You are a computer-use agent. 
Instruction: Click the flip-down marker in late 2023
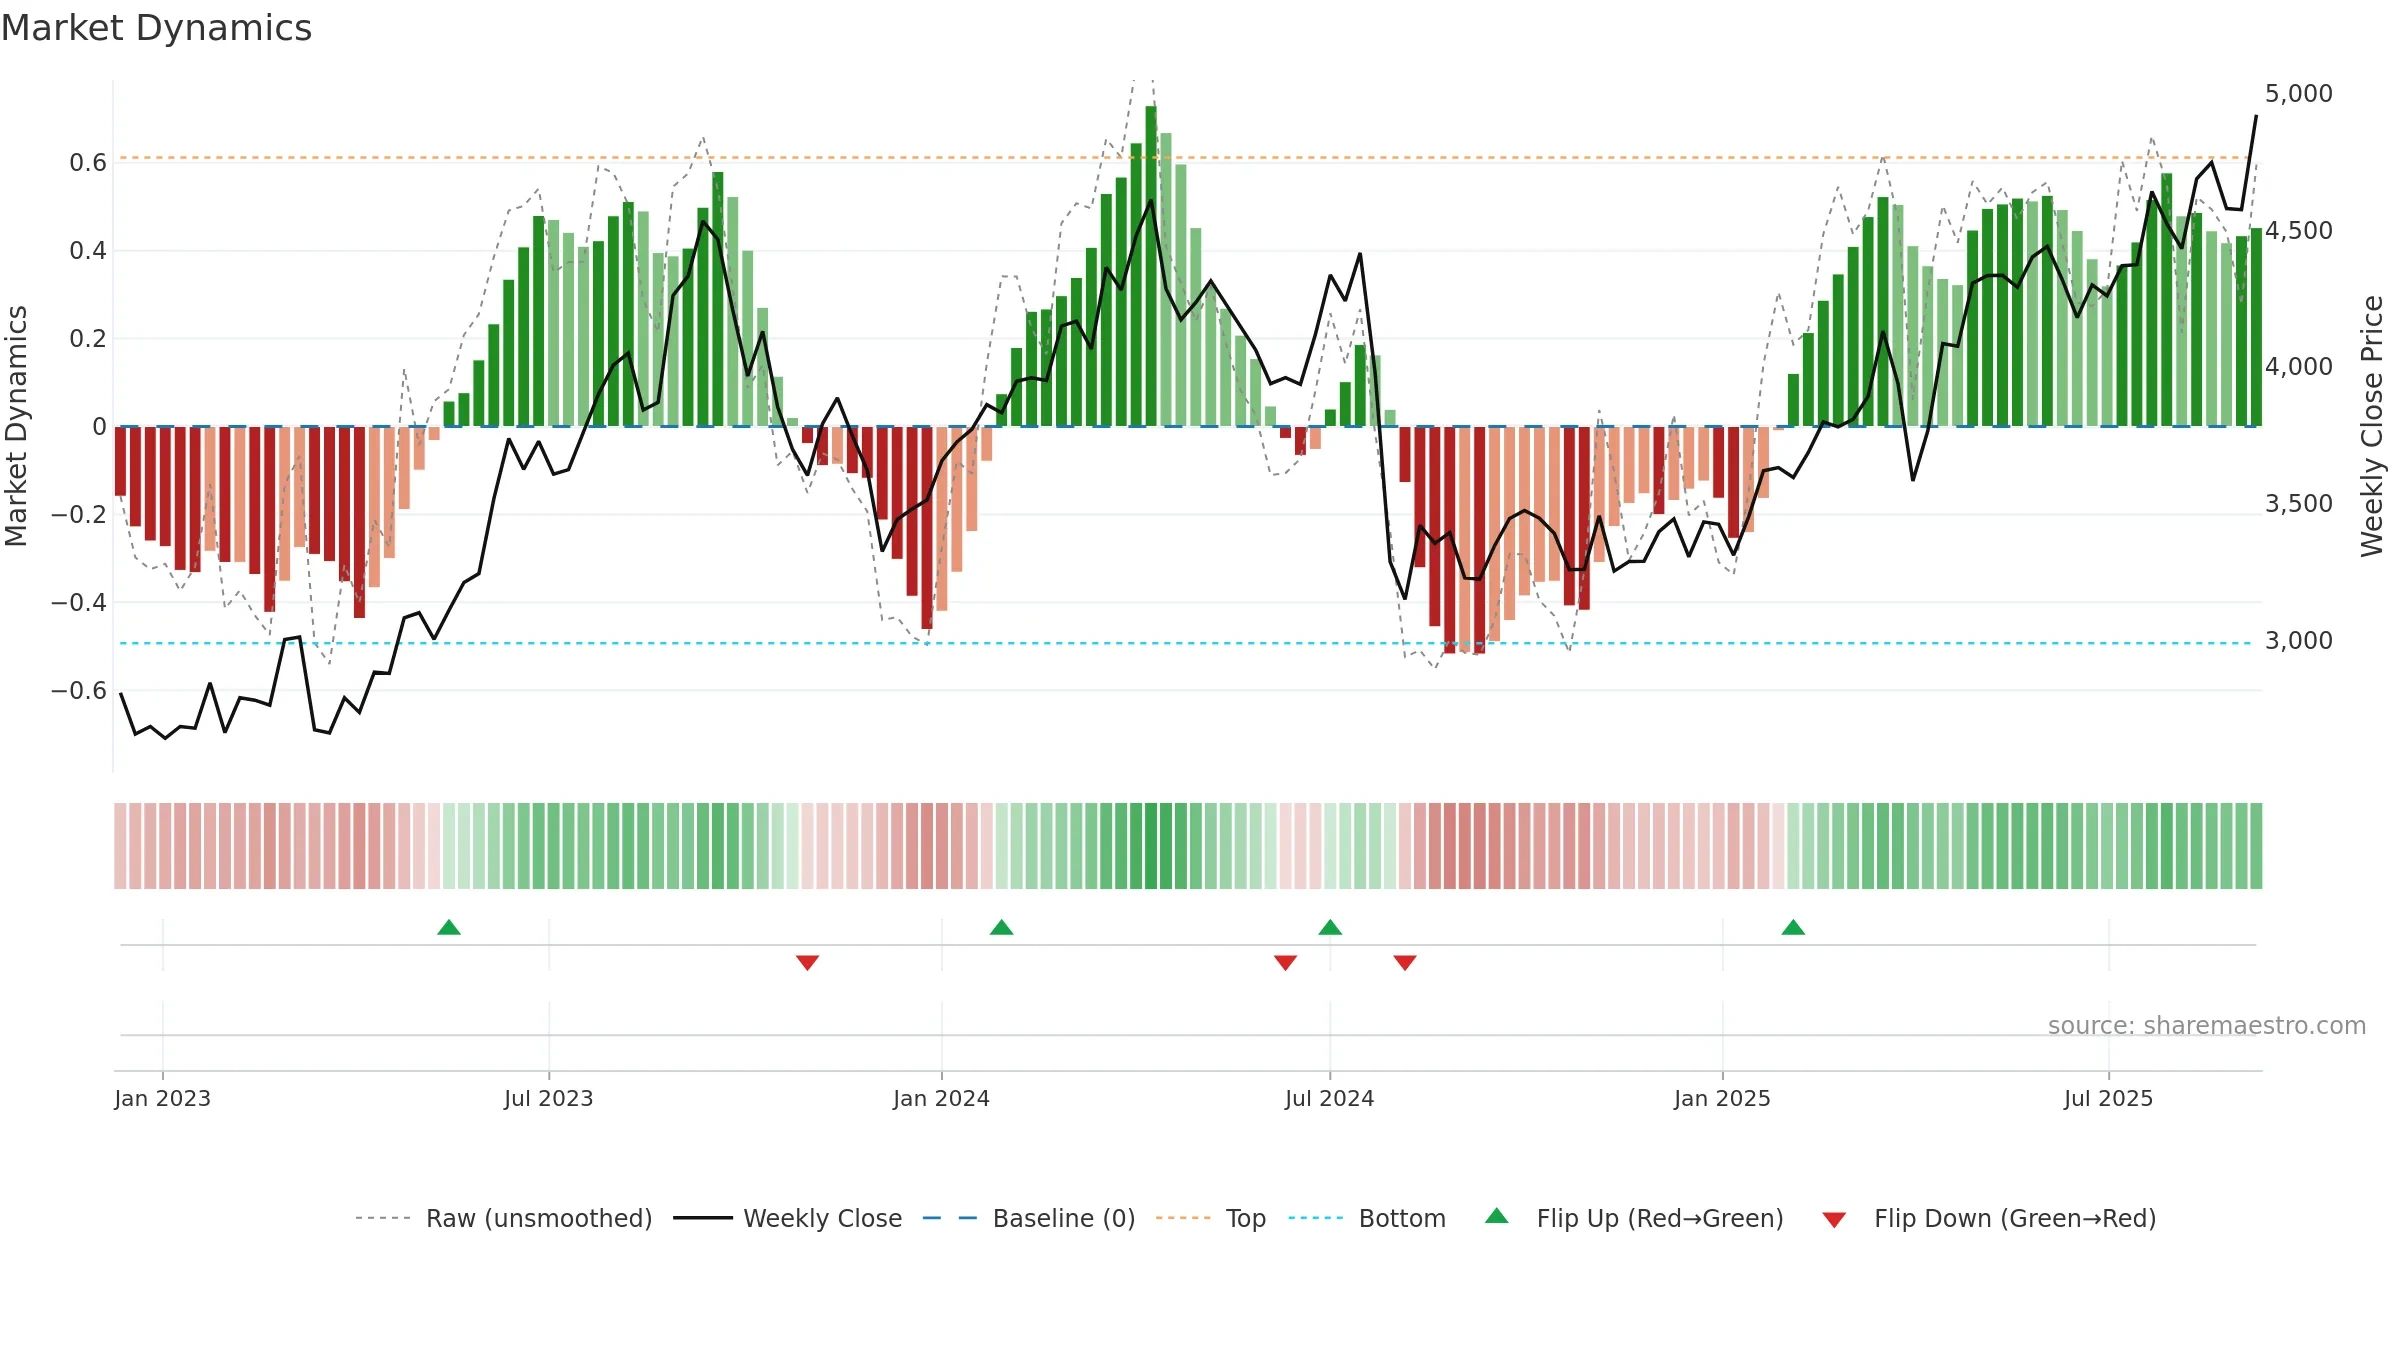[x=808, y=963]
